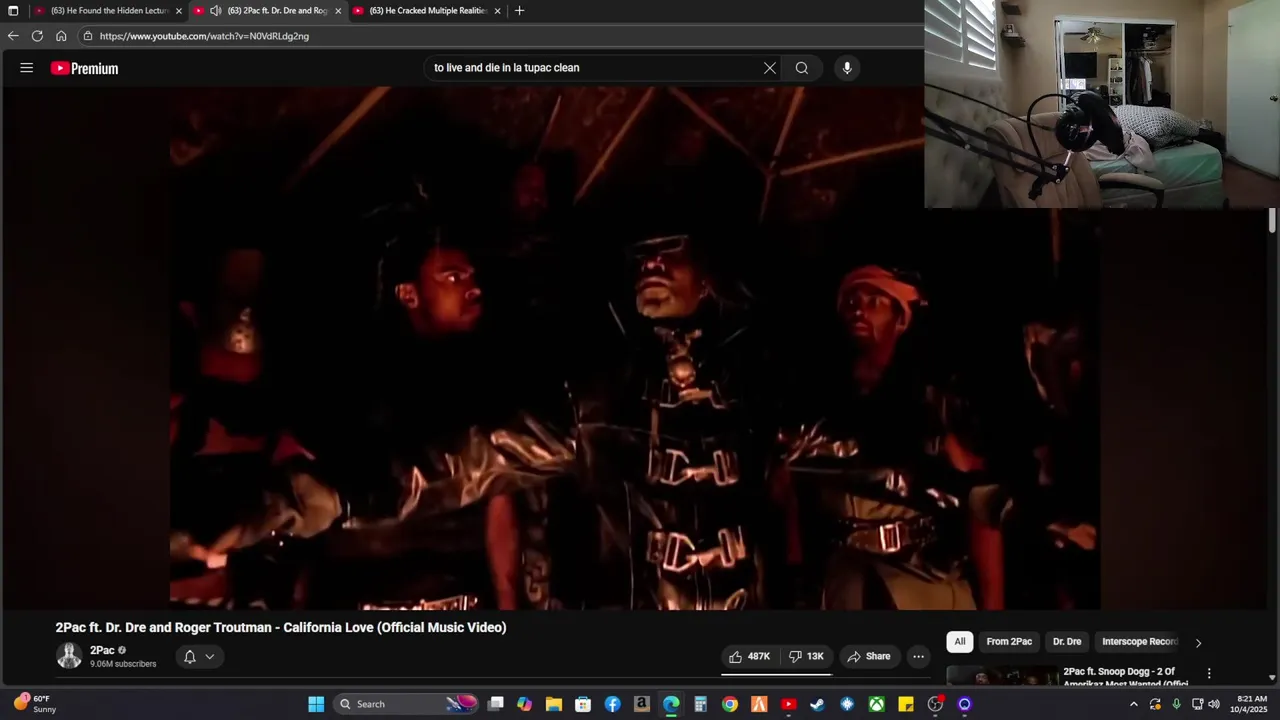Viewport: 1280px width, 720px height.
Task: Clear the search query with X
Action: click(770, 68)
